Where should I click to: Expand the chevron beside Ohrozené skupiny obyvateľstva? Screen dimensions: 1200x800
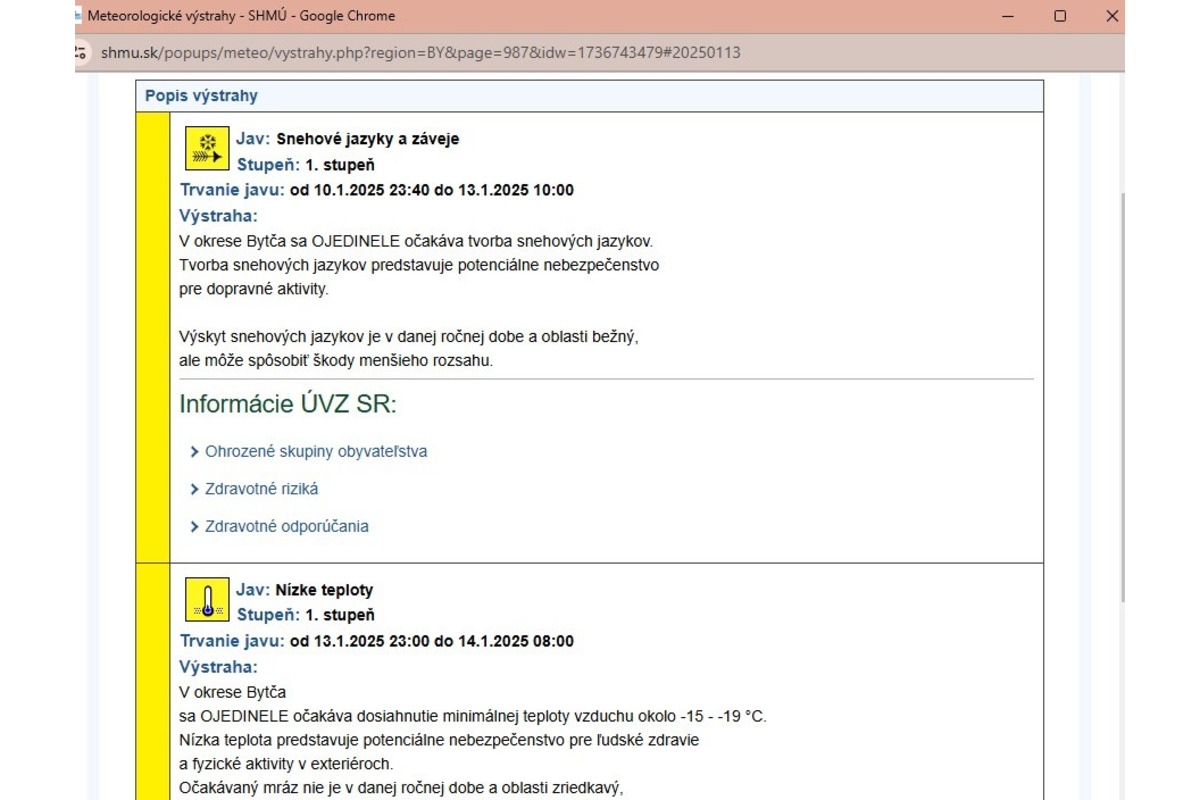point(194,452)
